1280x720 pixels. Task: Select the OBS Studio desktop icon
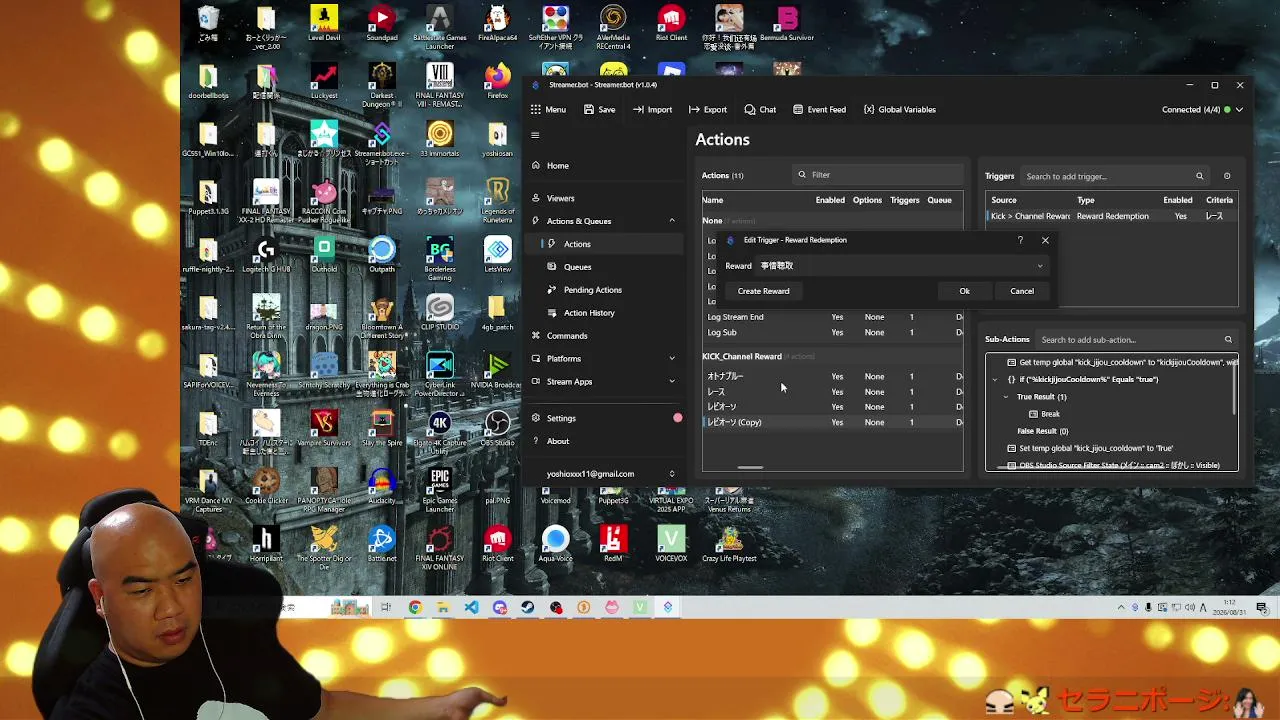point(498,429)
